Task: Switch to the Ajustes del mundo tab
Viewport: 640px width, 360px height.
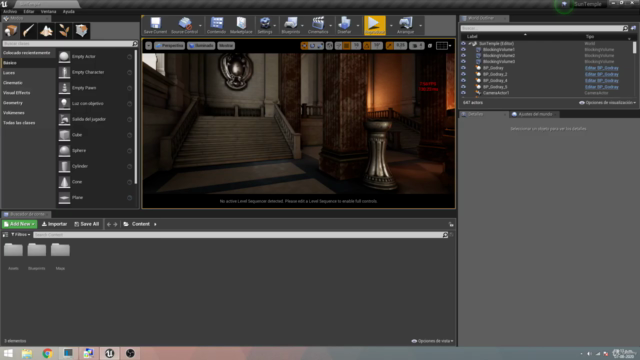Action: pos(534,114)
